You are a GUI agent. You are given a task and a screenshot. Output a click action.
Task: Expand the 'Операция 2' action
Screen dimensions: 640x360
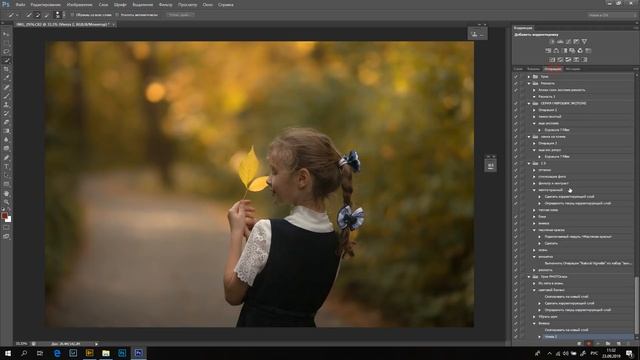(534, 143)
